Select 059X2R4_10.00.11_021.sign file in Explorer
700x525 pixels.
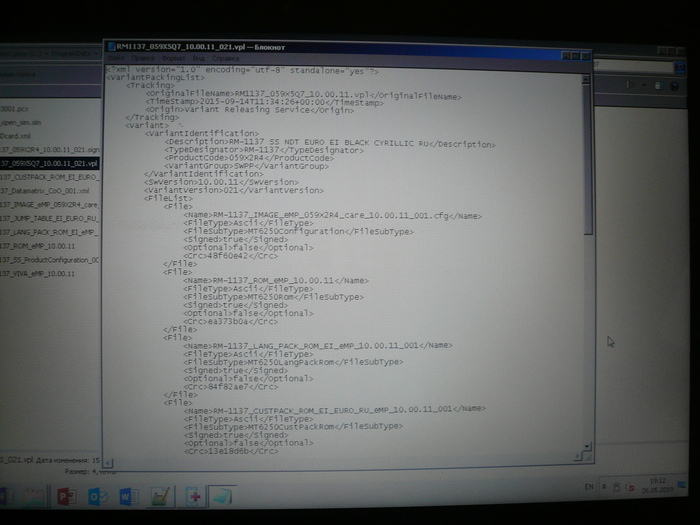(50, 150)
